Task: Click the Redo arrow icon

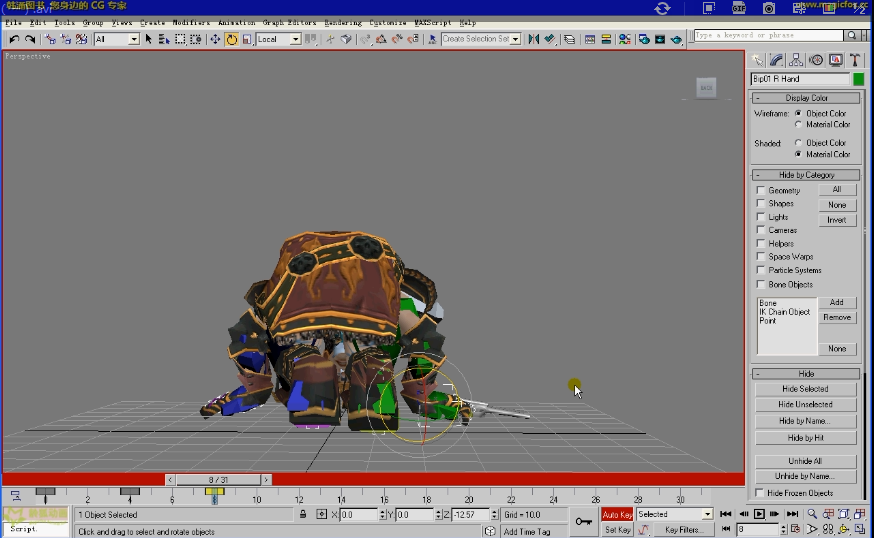Action: [30, 39]
